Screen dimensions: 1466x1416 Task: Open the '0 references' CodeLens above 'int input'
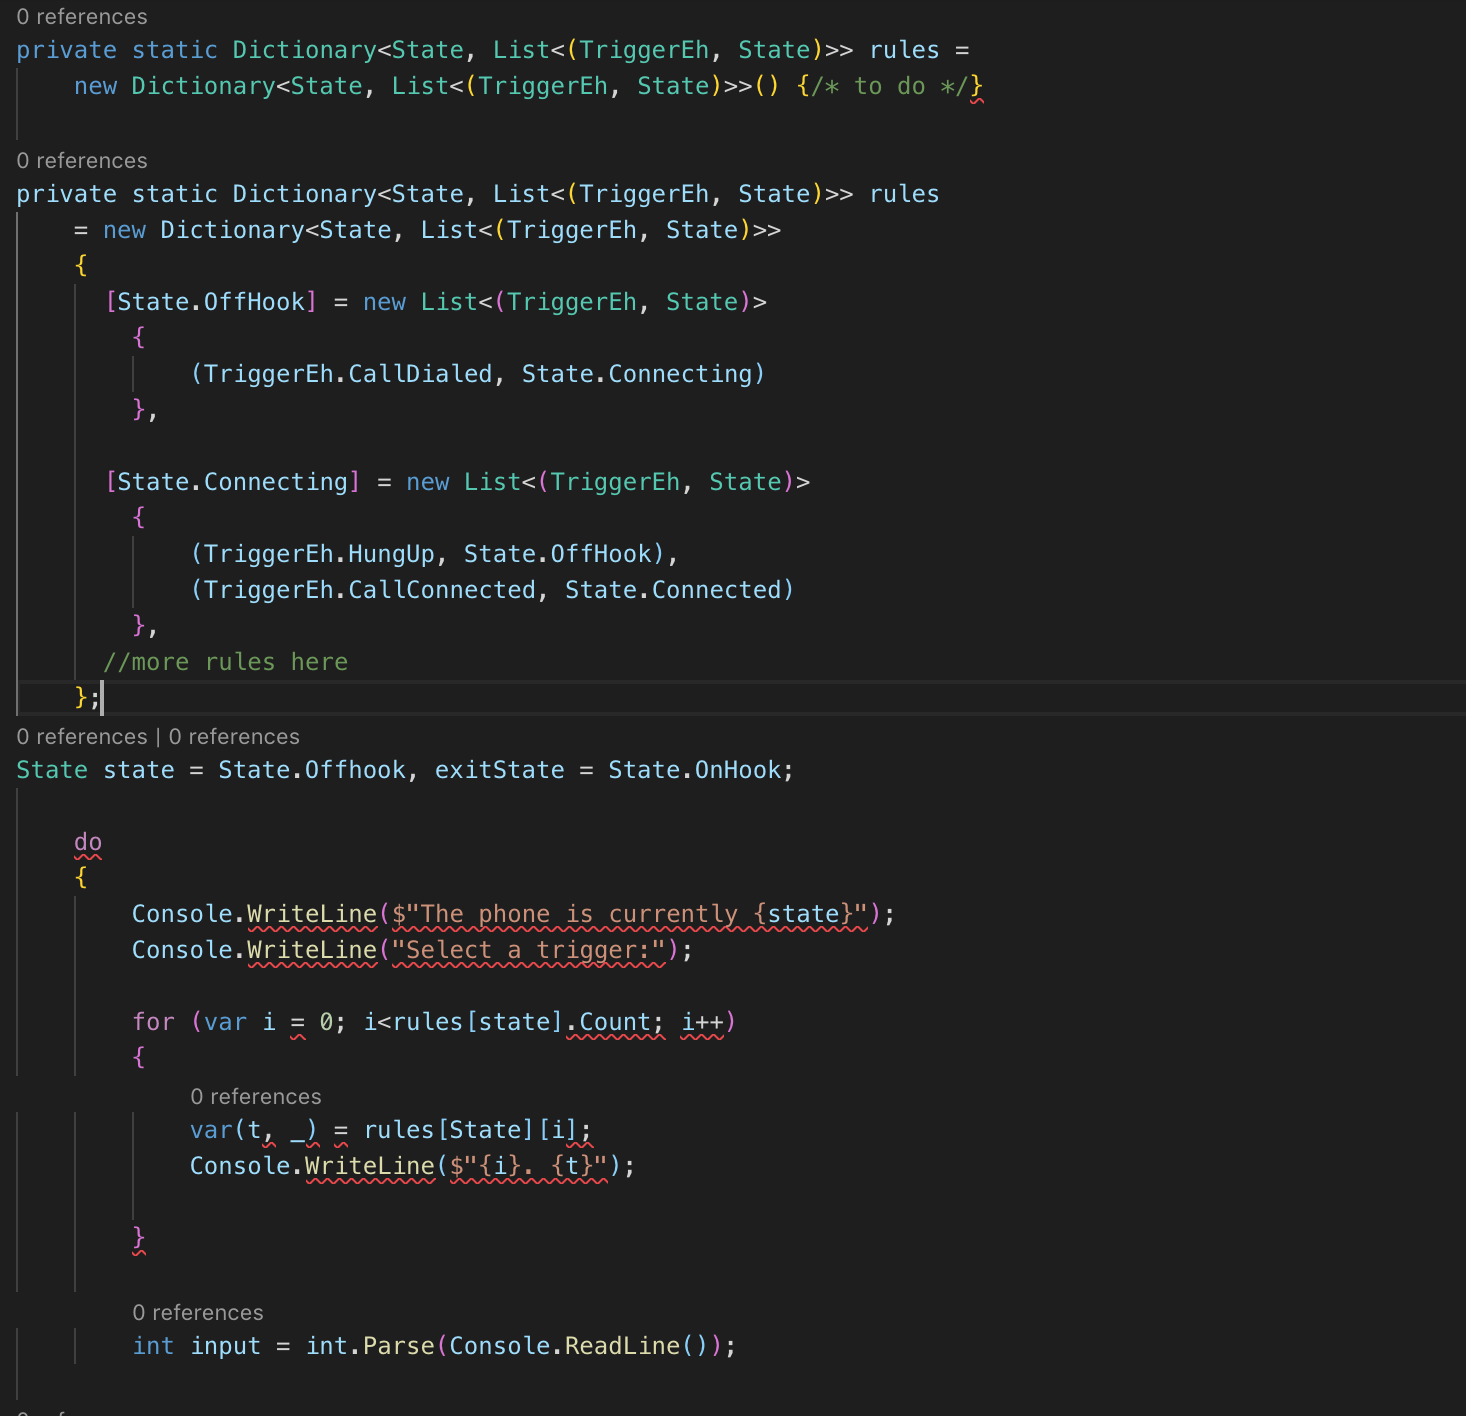point(198,1313)
